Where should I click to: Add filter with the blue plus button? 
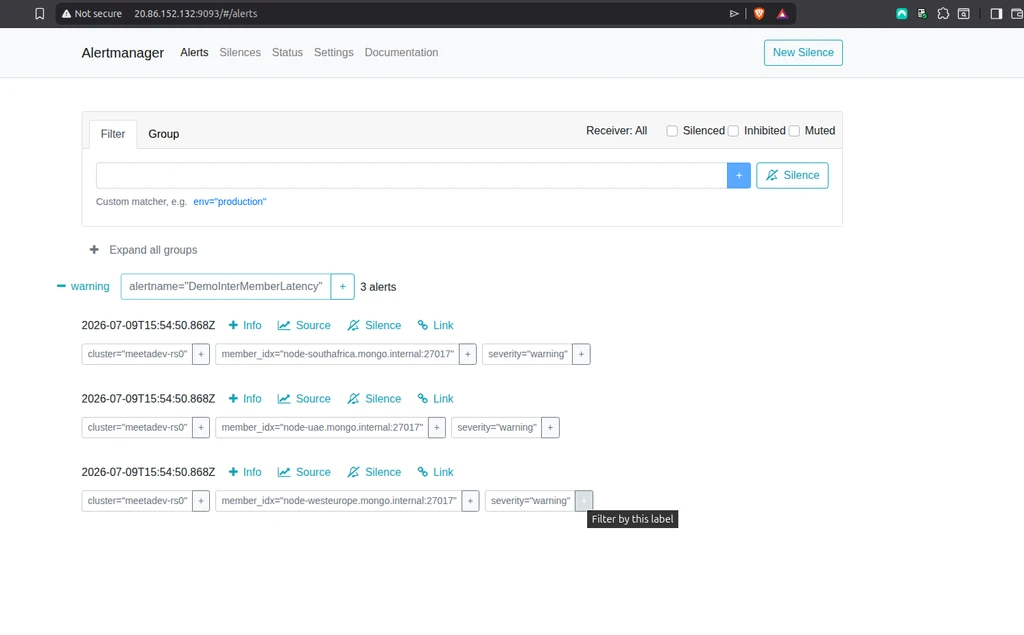point(739,175)
